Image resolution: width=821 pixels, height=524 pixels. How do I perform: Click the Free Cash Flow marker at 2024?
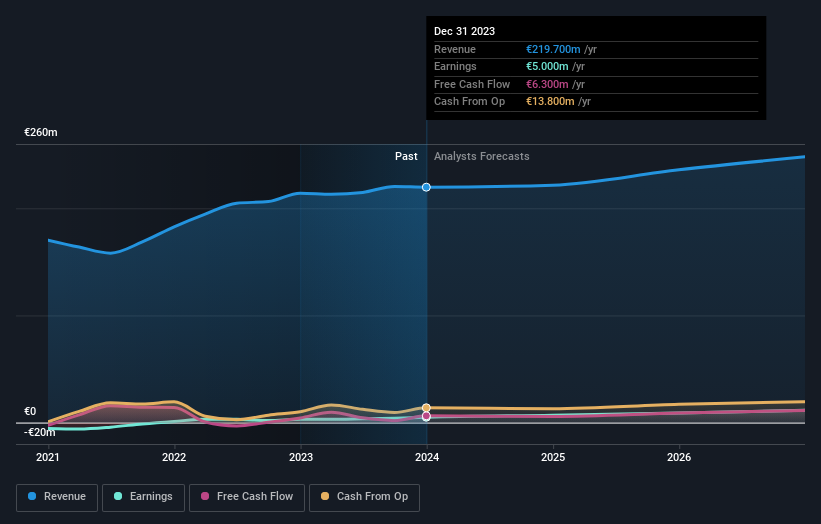click(x=426, y=416)
